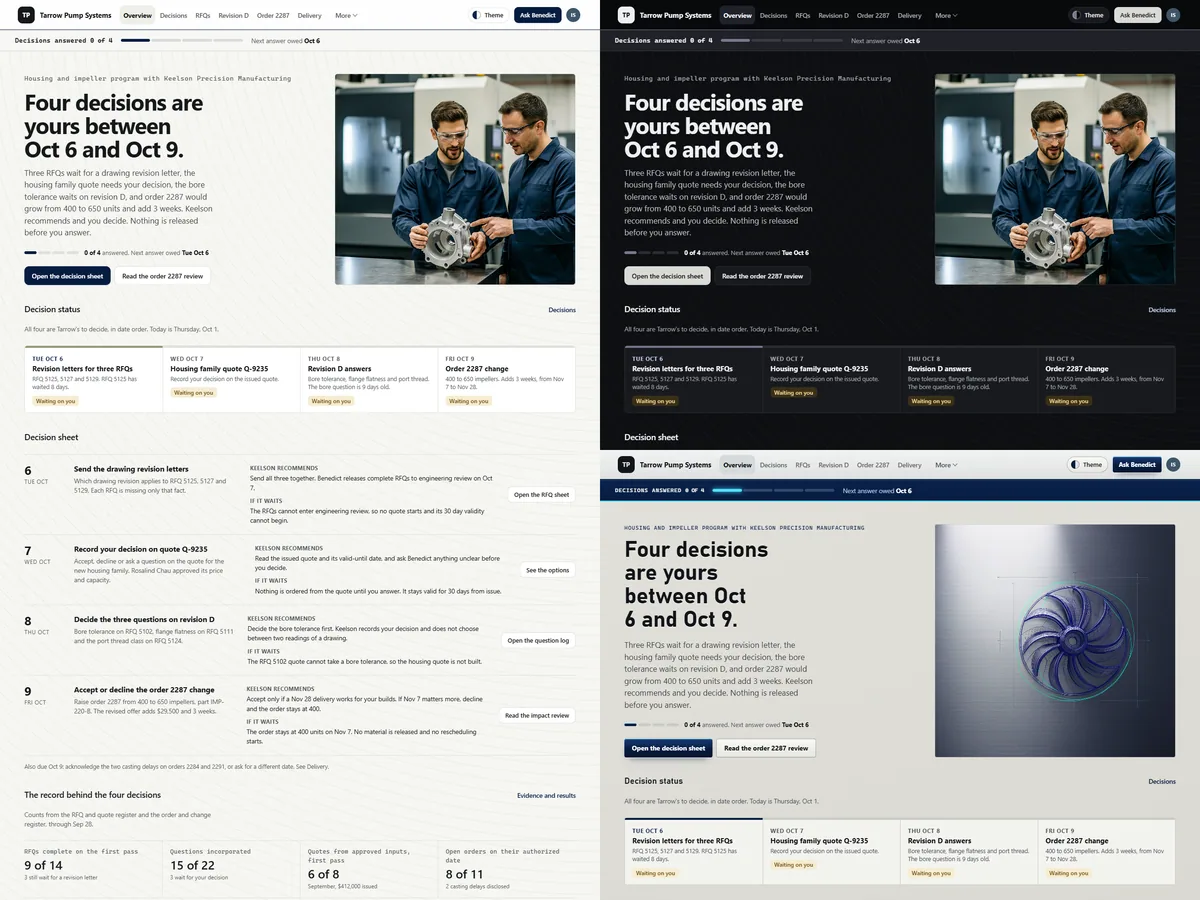The height and width of the screenshot is (900, 1200).
Task: Open the RFQs tab on the light-theme page
Action: (x=203, y=16)
